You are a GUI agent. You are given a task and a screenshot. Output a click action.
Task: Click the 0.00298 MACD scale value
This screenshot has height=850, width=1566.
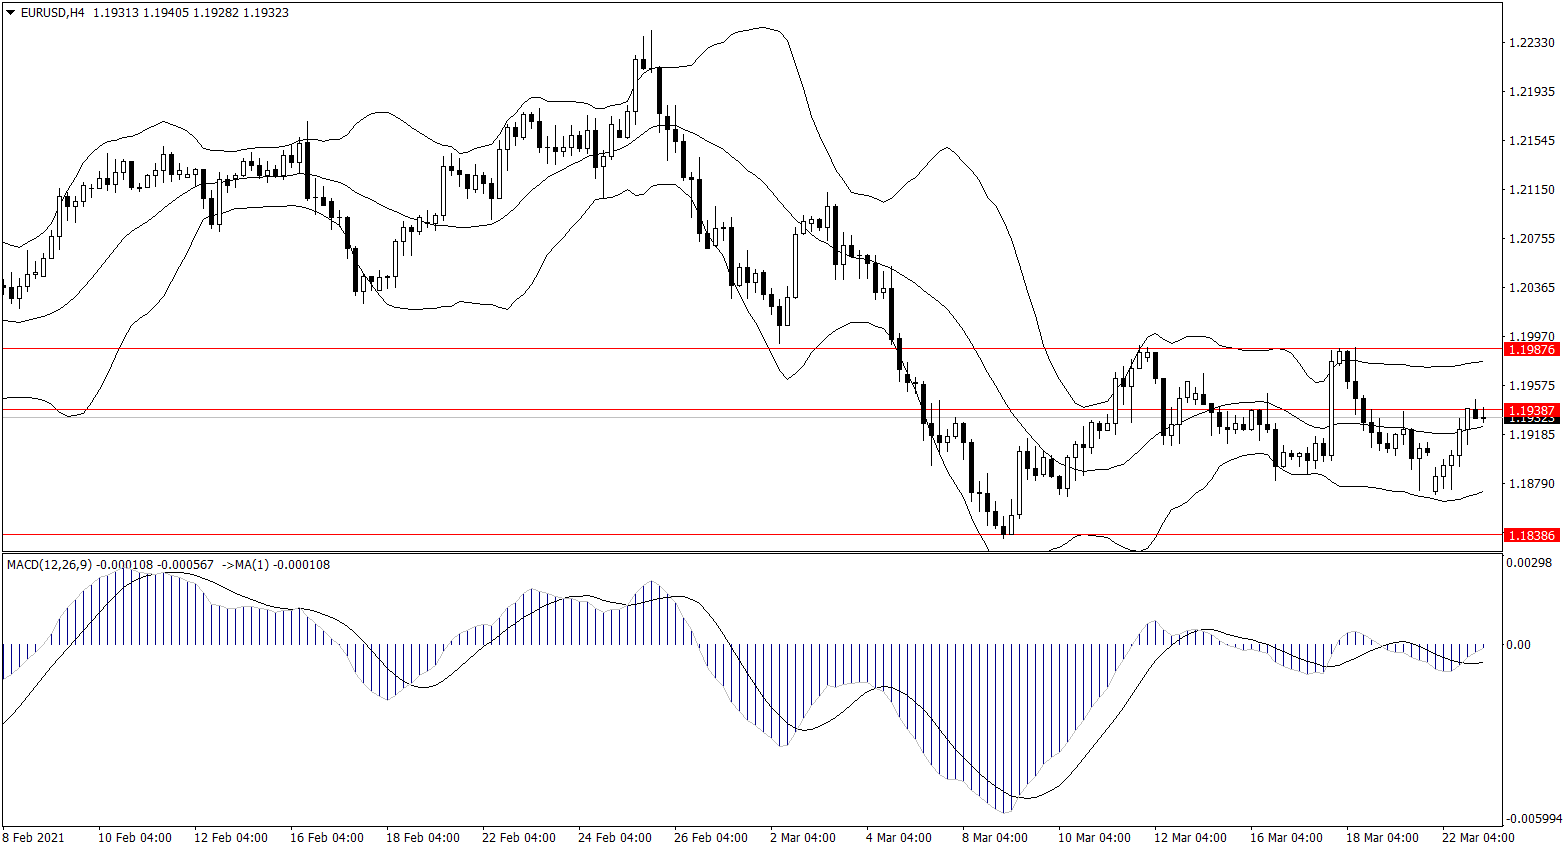(x=1530, y=563)
